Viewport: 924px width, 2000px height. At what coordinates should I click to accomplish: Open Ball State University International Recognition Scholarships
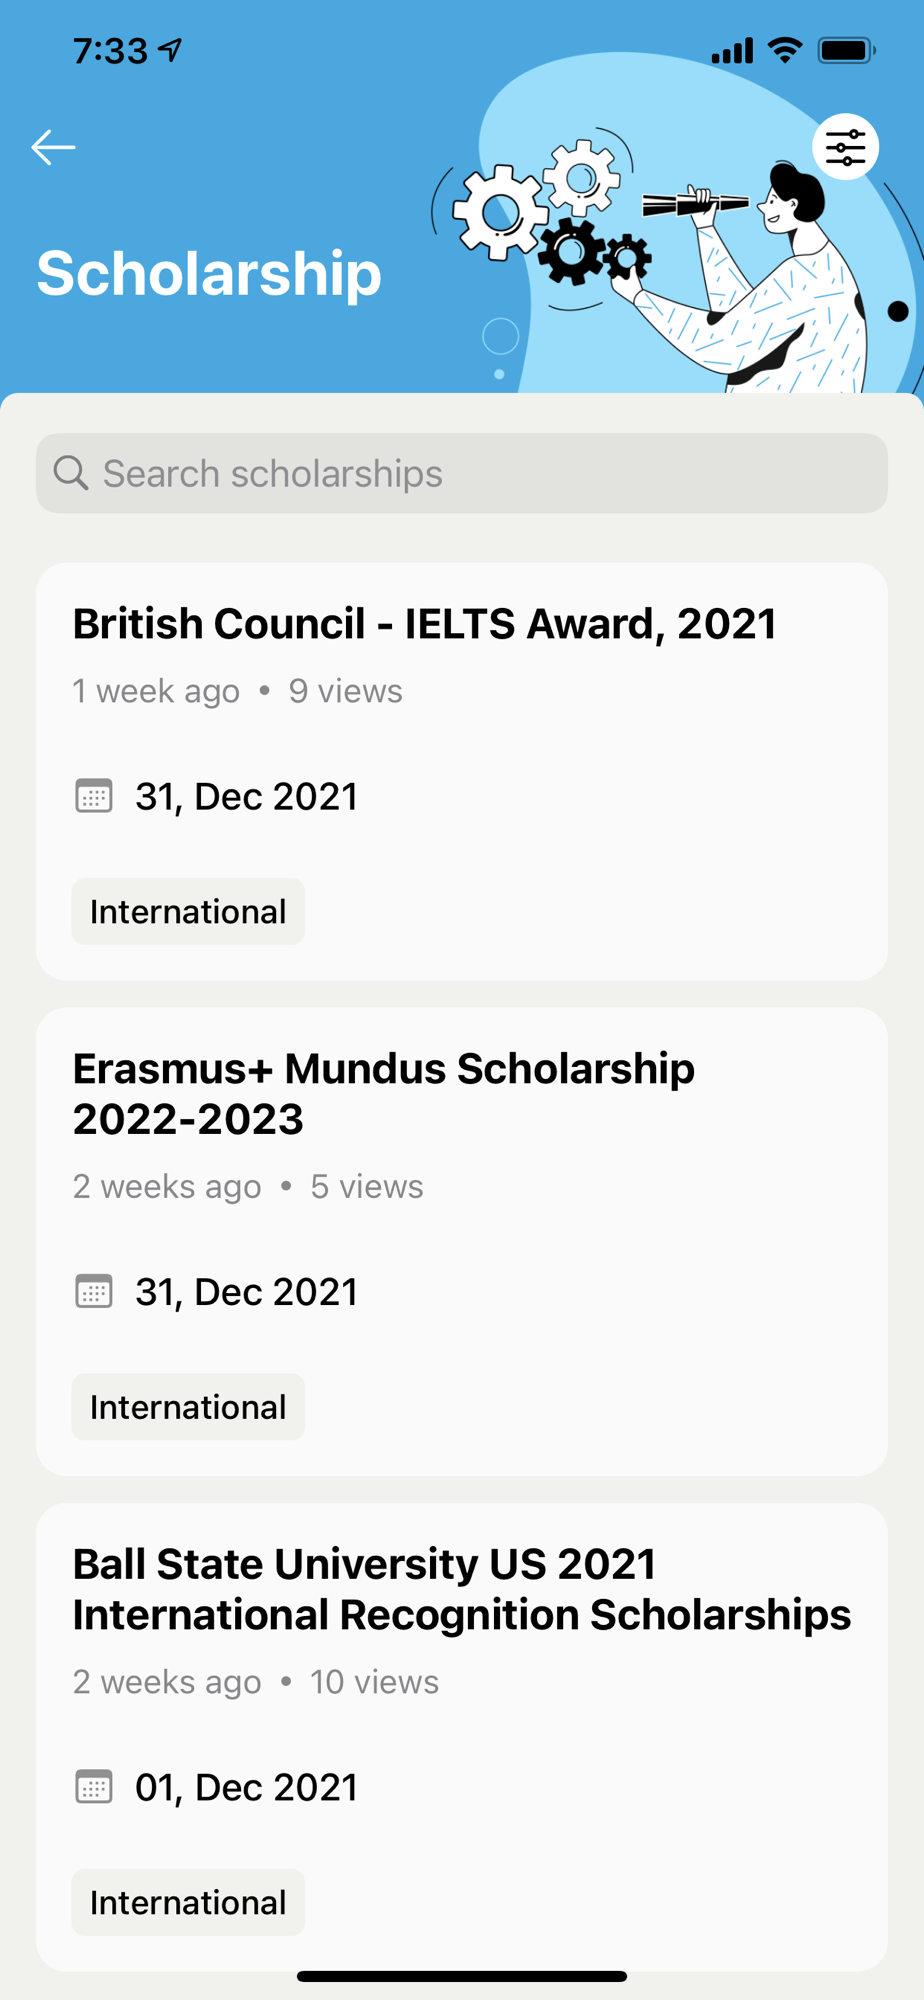462,1589
